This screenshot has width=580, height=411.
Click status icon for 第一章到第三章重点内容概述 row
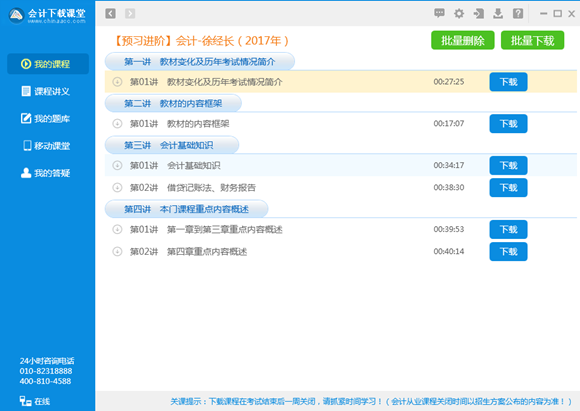click(x=117, y=229)
